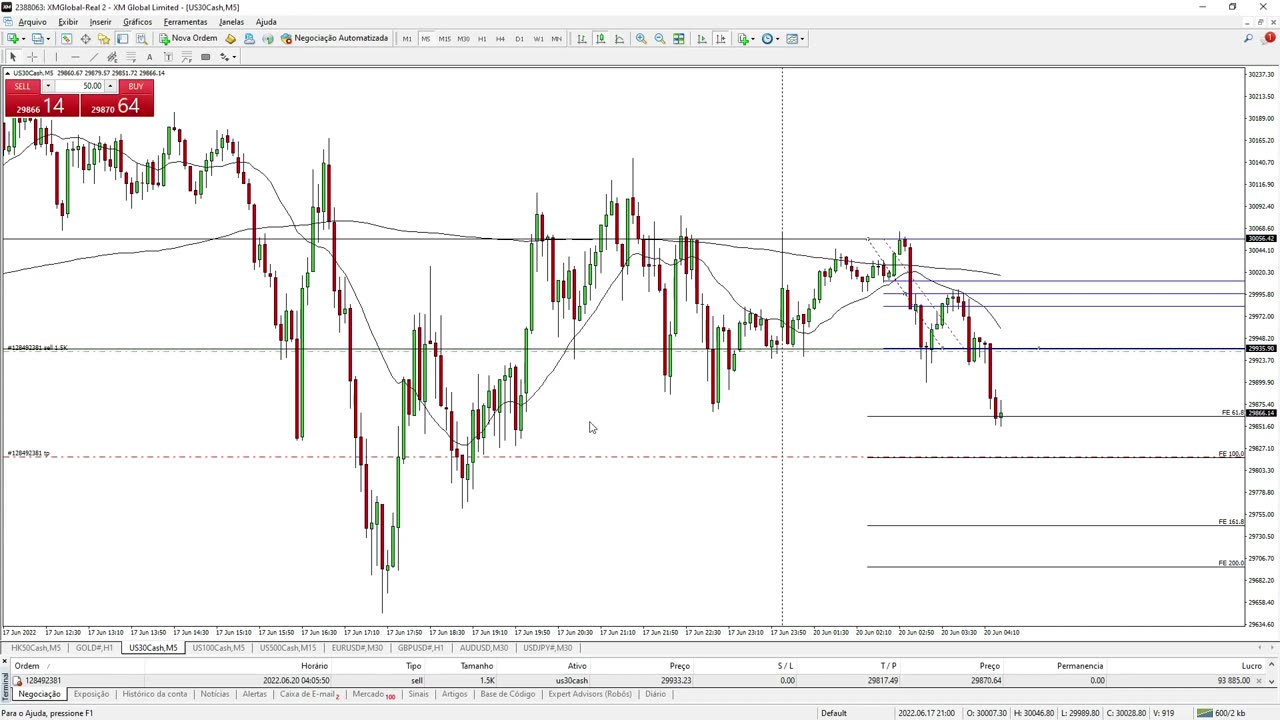Open the Notícias terminal tab
Viewport: 1280px width, 720px height.
click(x=215, y=694)
